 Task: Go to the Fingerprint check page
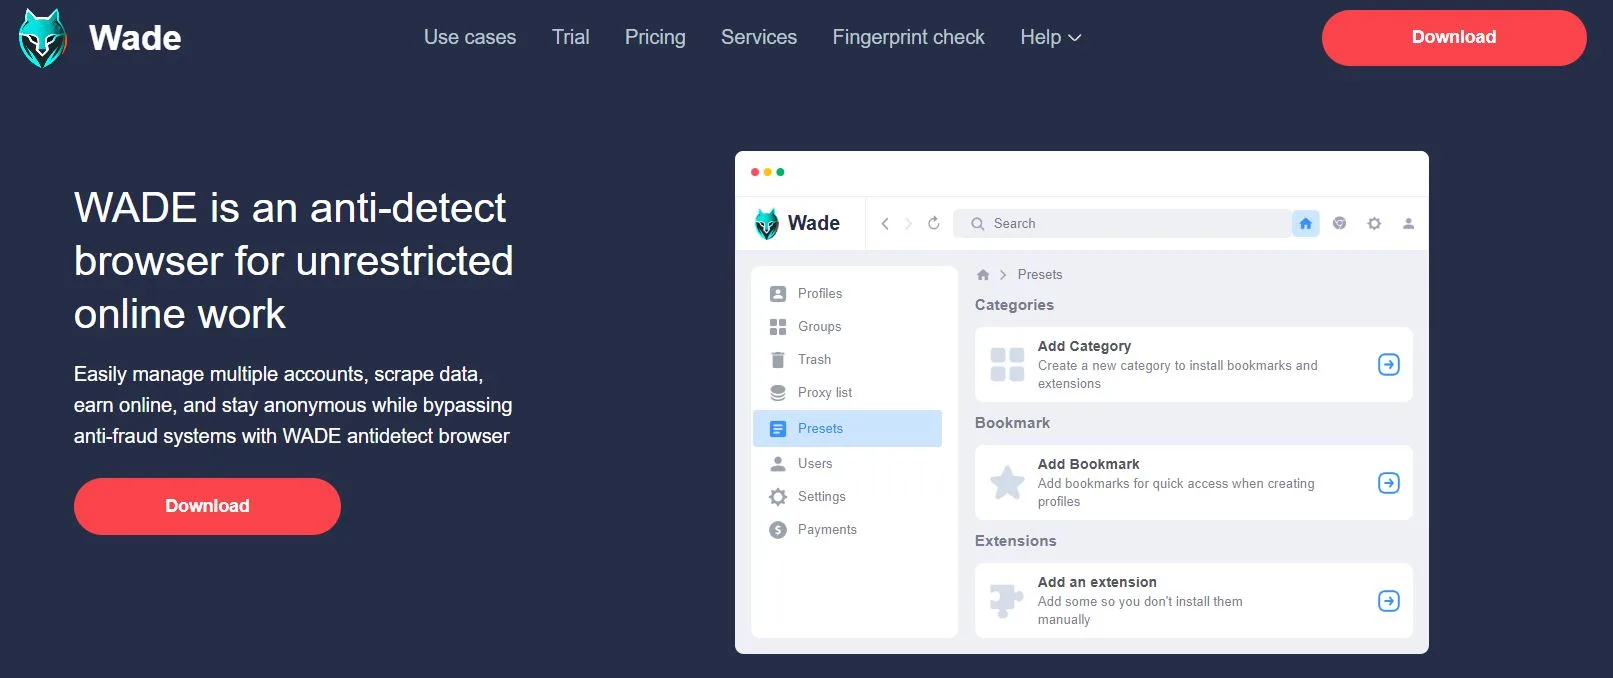coord(908,37)
